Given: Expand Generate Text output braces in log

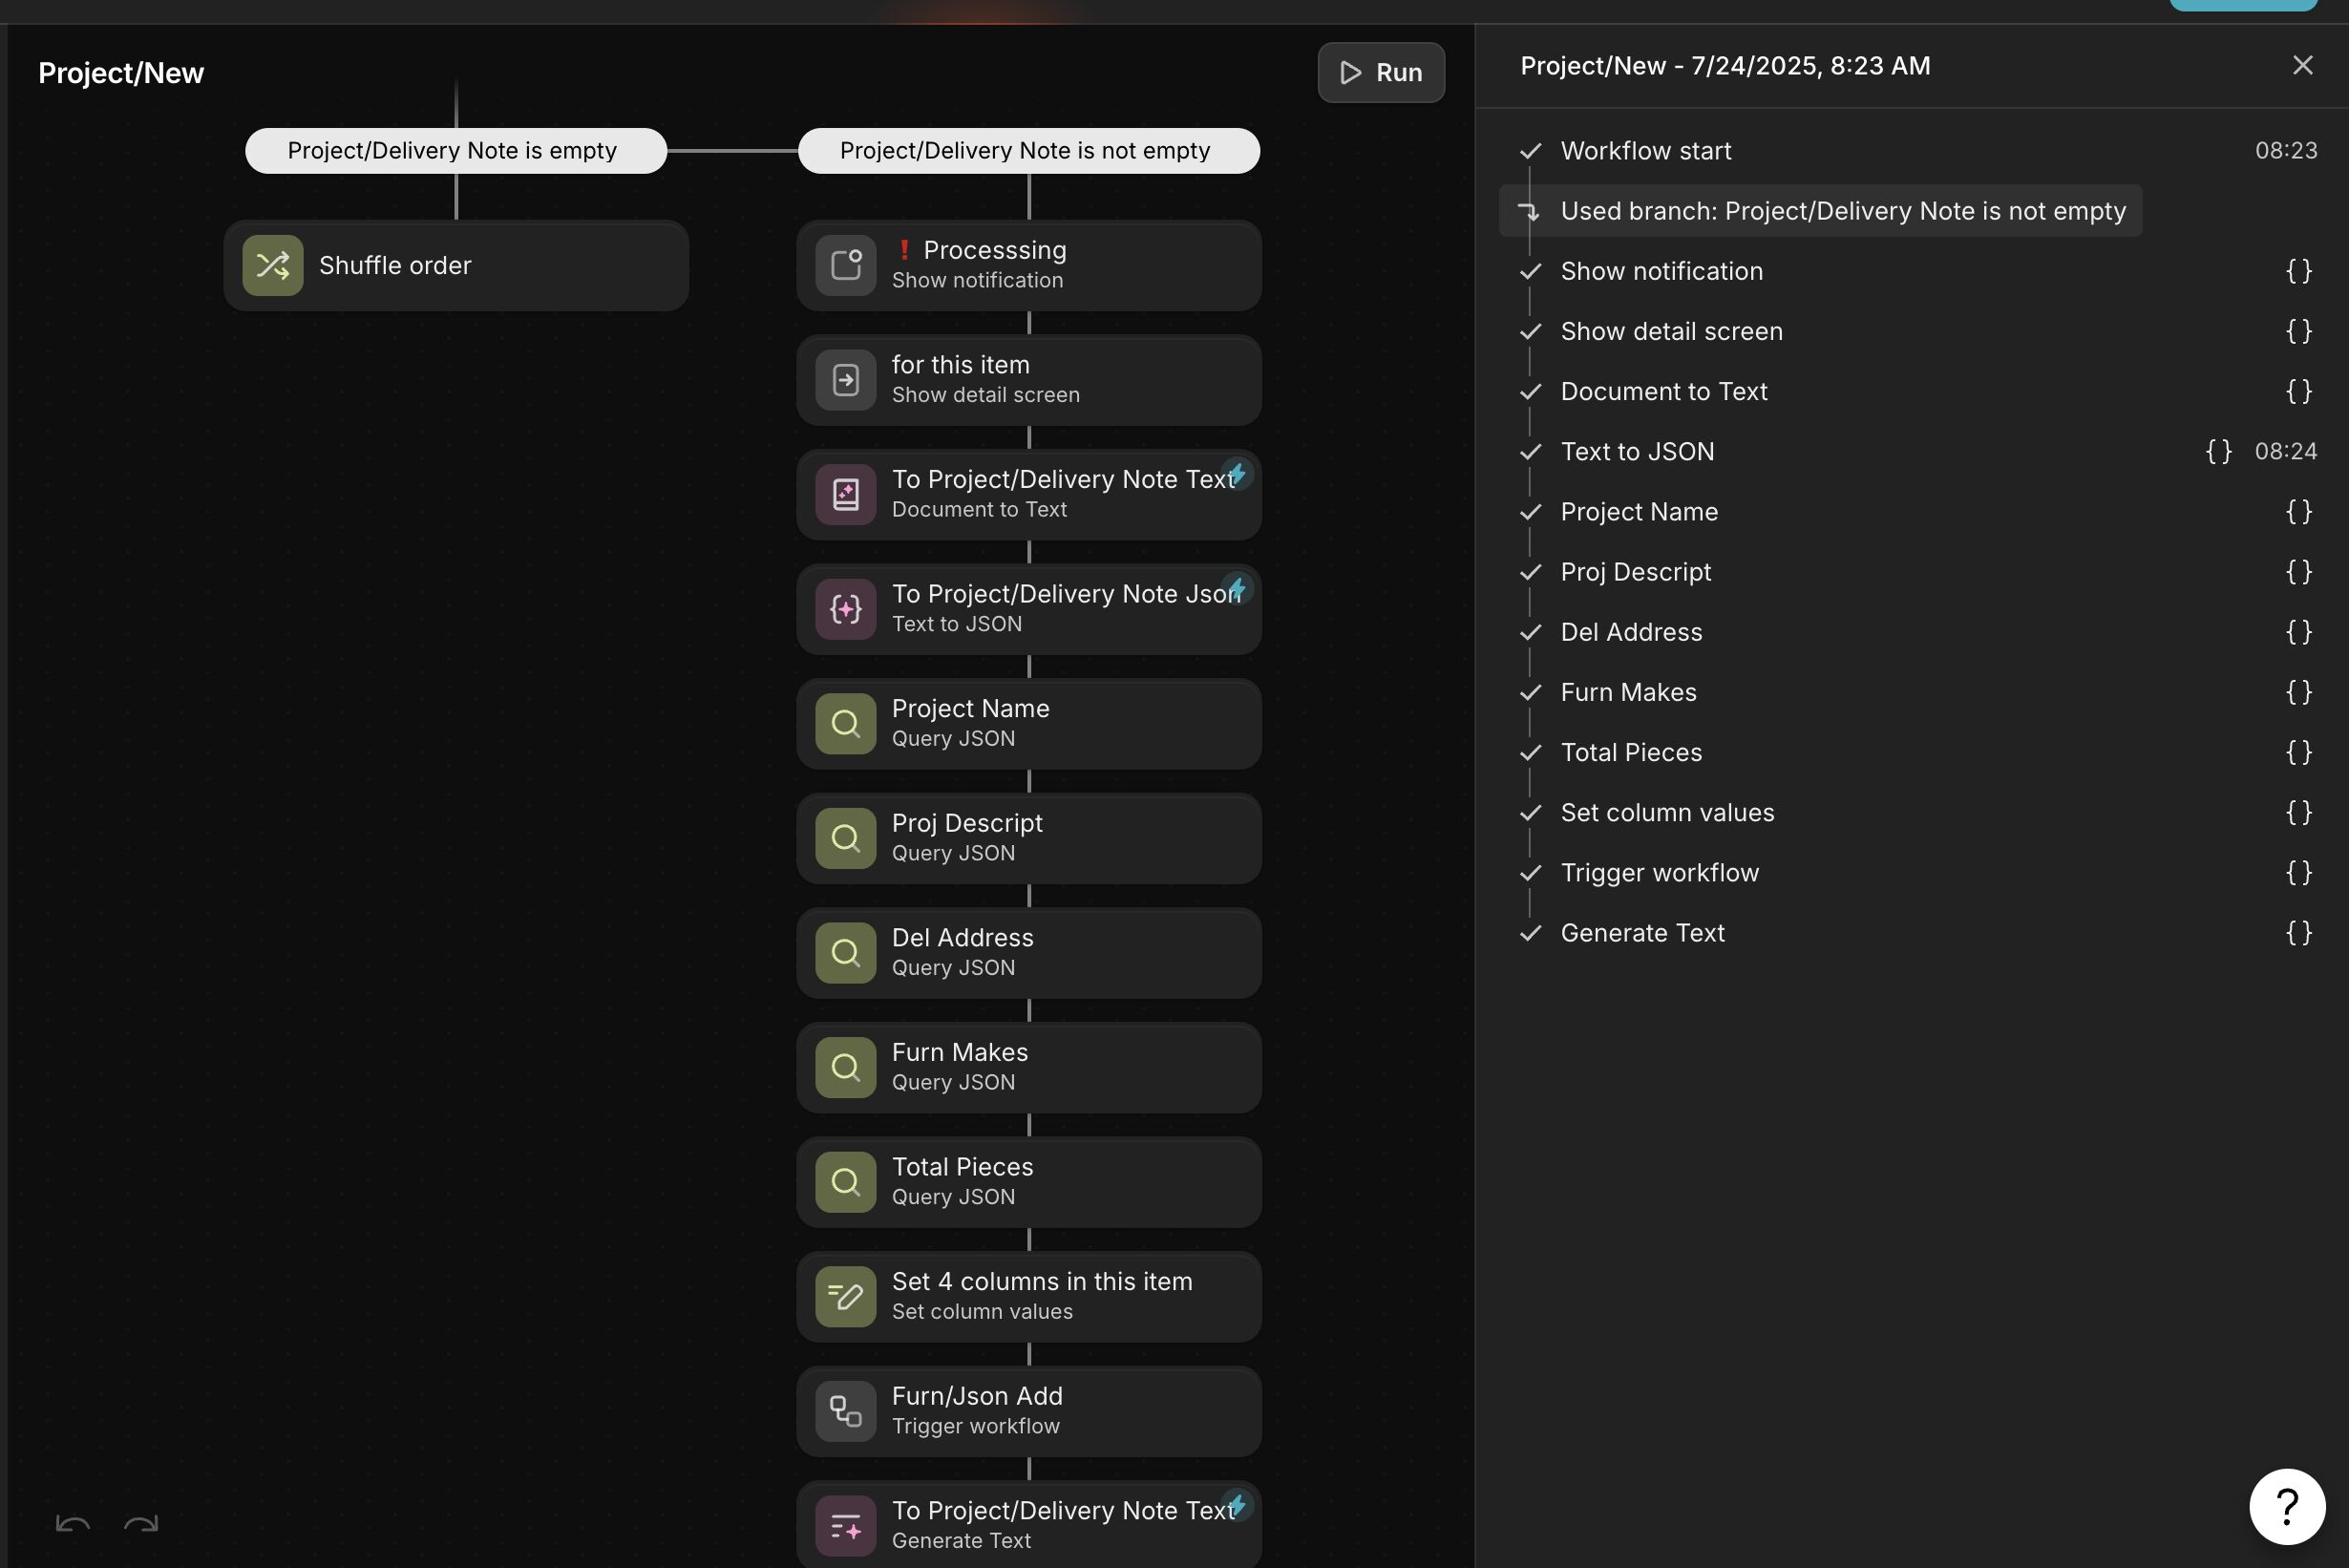Looking at the screenshot, I should [x=2298, y=933].
